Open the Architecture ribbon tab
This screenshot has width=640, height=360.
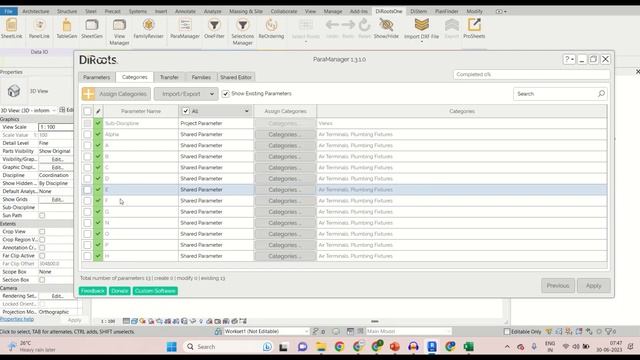coord(36,11)
